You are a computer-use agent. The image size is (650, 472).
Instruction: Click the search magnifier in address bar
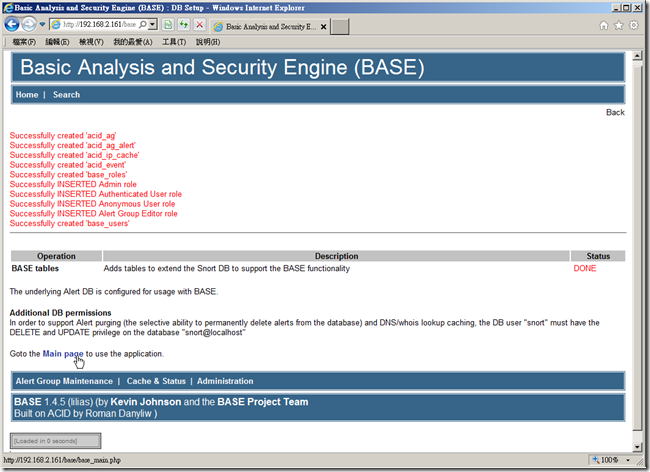tap(143, 24)
